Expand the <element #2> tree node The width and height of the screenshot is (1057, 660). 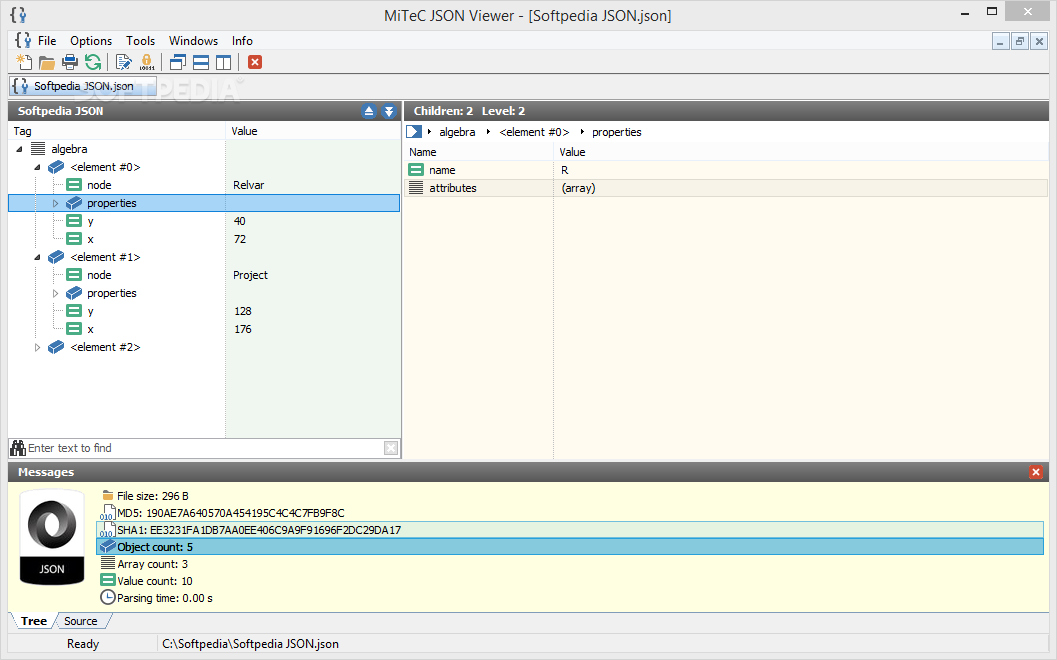pyautogui.click(x=38, y=347)
